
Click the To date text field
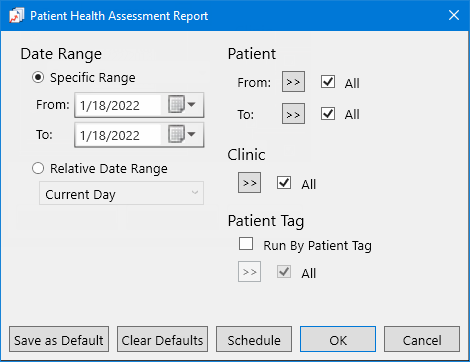[118, 135]
